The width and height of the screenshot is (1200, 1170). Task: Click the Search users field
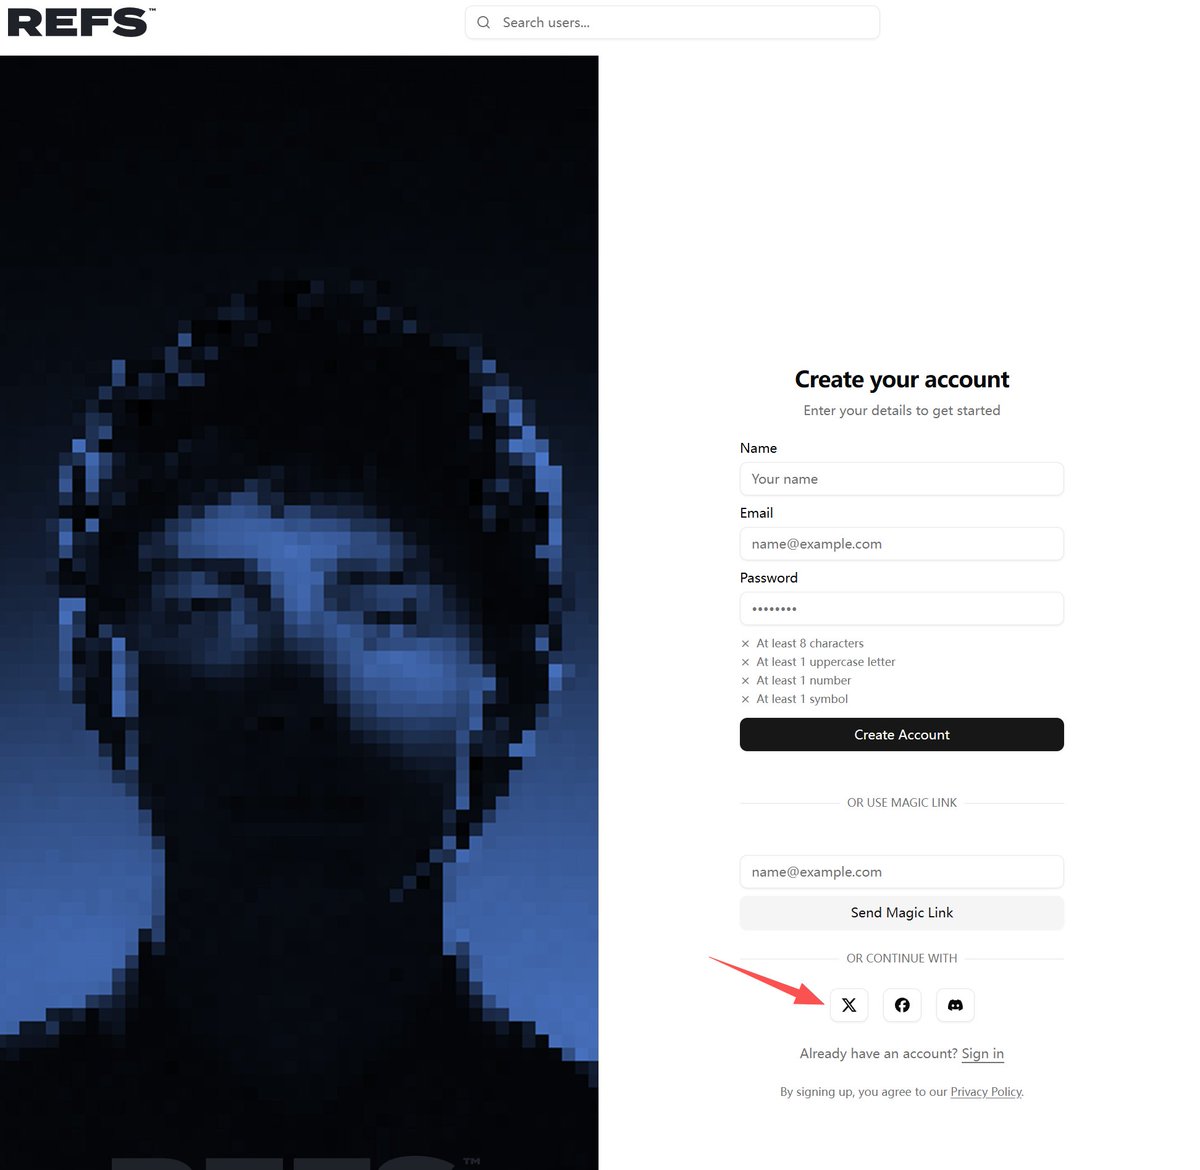click(x=672, y=22)
